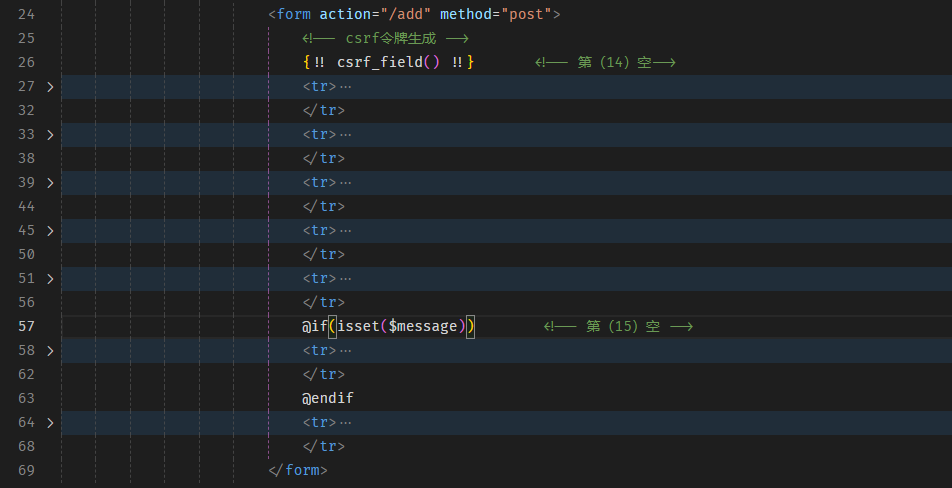The width and height of the screenshot is (952, 488).
Task: Click line number 24 in the gutter
Action: (26, 14)
